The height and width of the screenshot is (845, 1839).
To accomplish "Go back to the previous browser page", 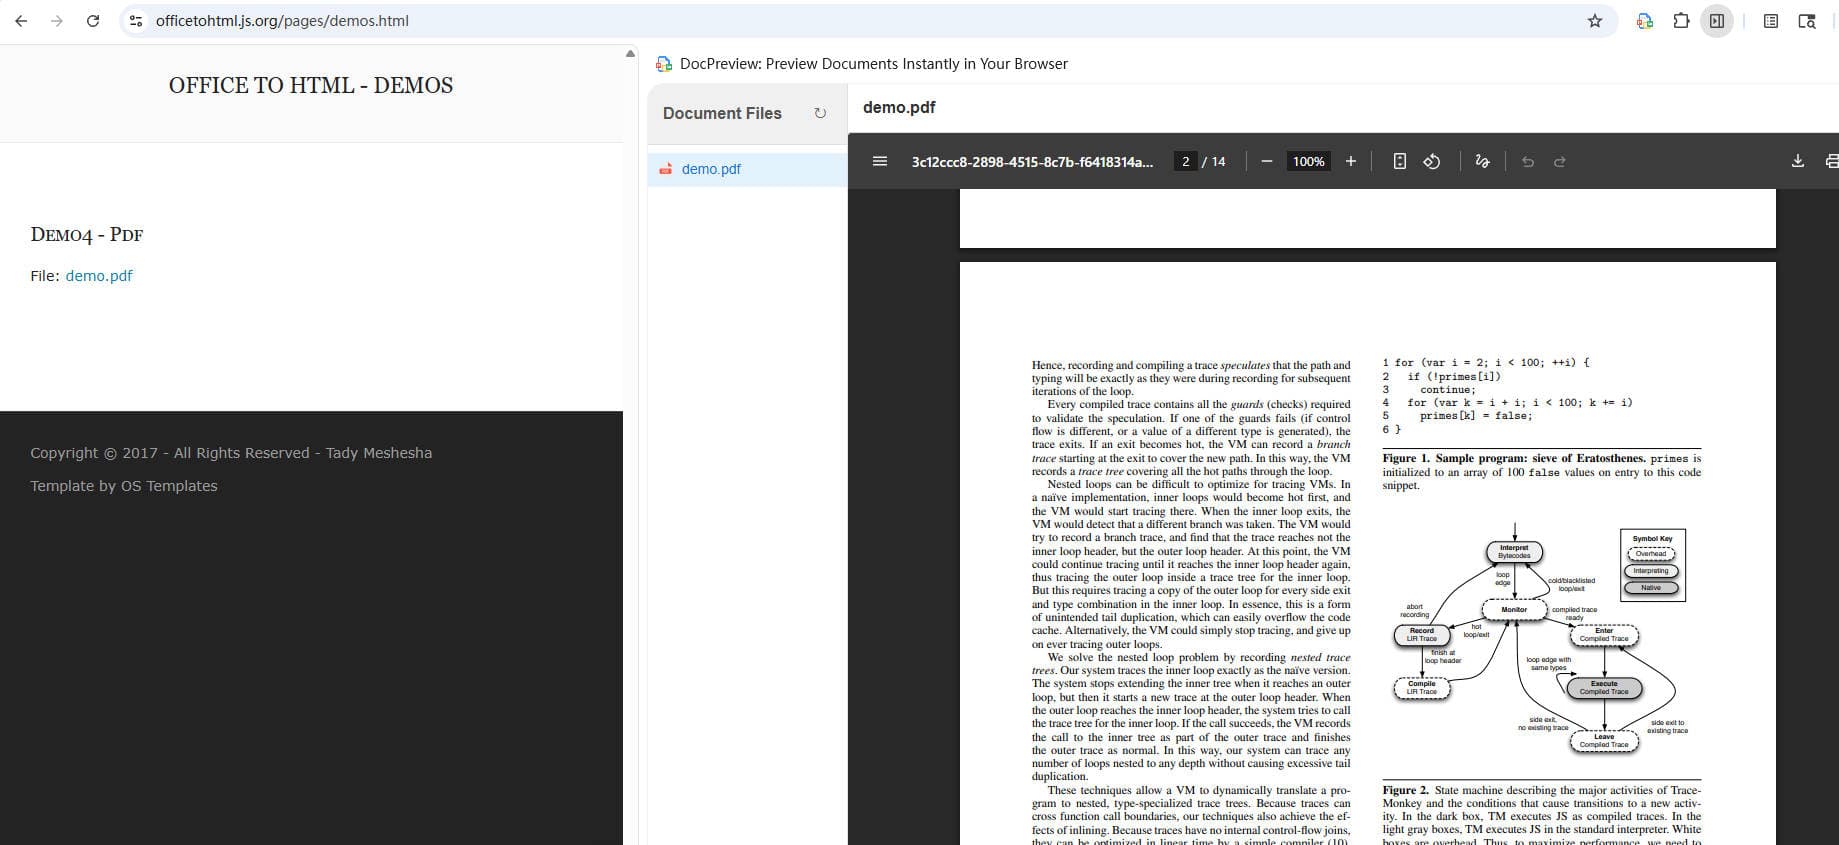I will [21, 20].
